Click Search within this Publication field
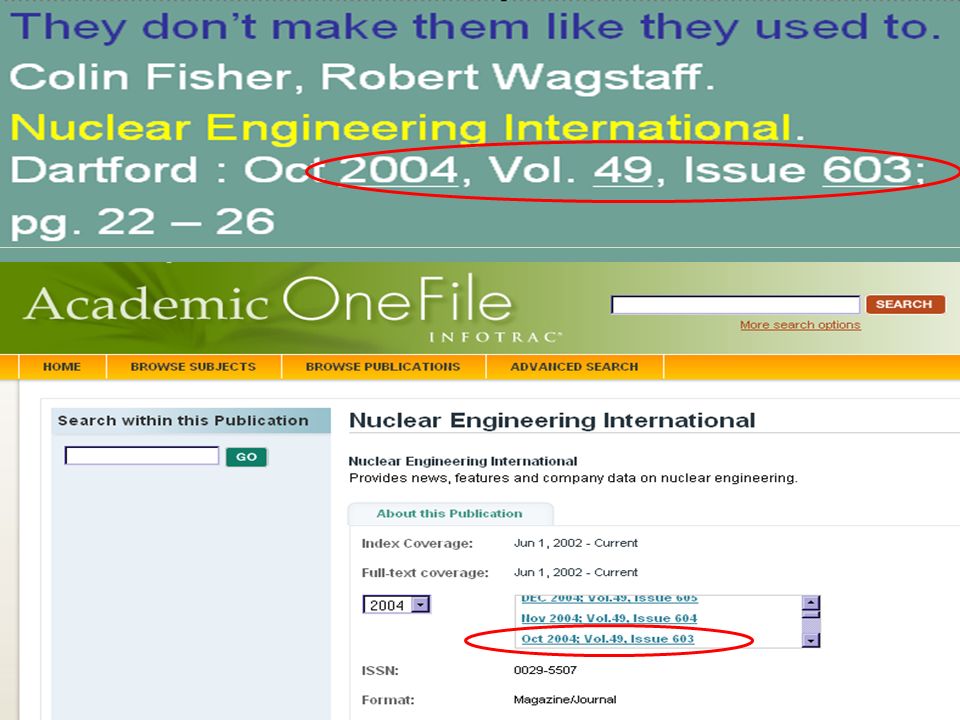The width and height of the screenshot is (960, 720). 141,456
